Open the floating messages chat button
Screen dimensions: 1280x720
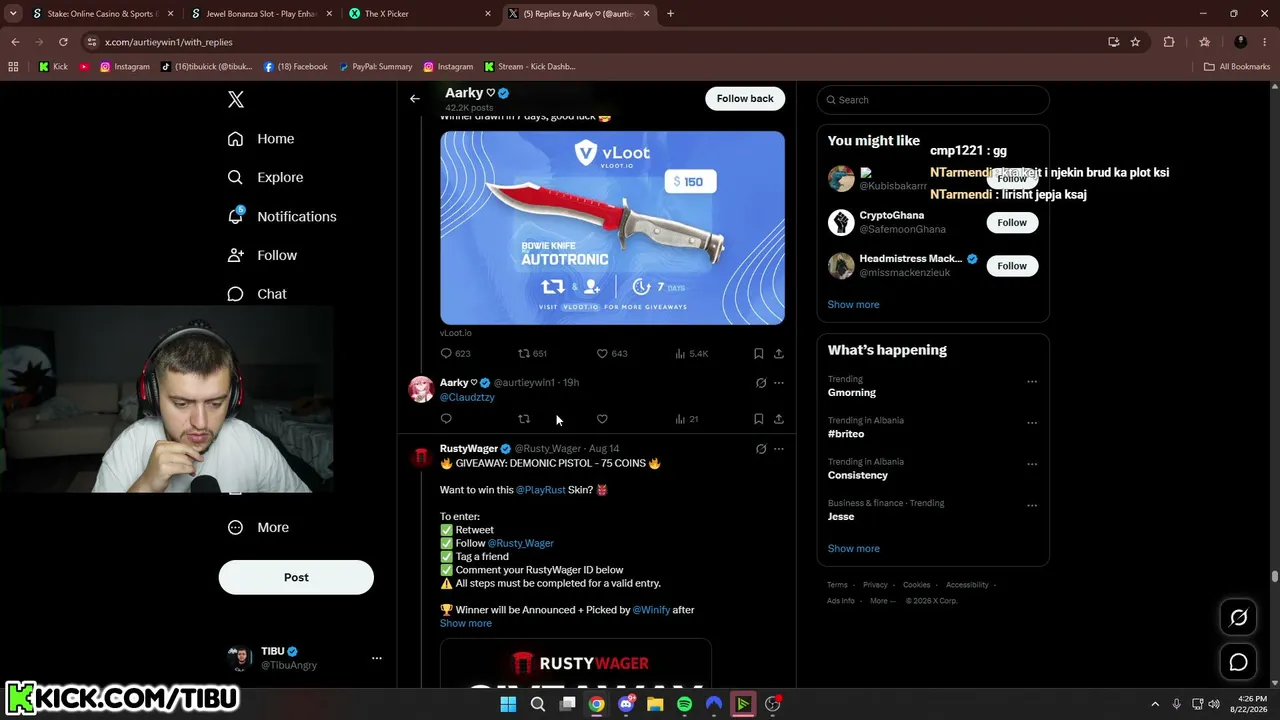click(1238, 662)
